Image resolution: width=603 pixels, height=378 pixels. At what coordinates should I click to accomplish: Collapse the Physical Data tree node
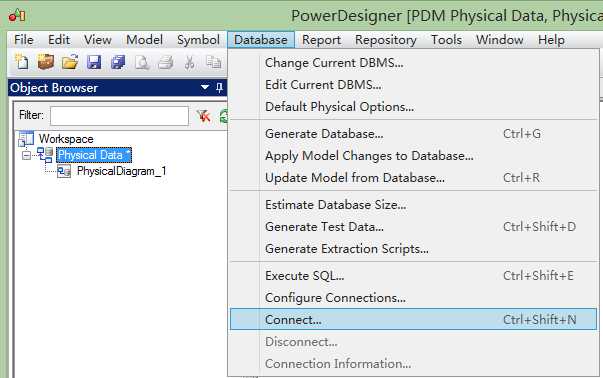[26, 155]
